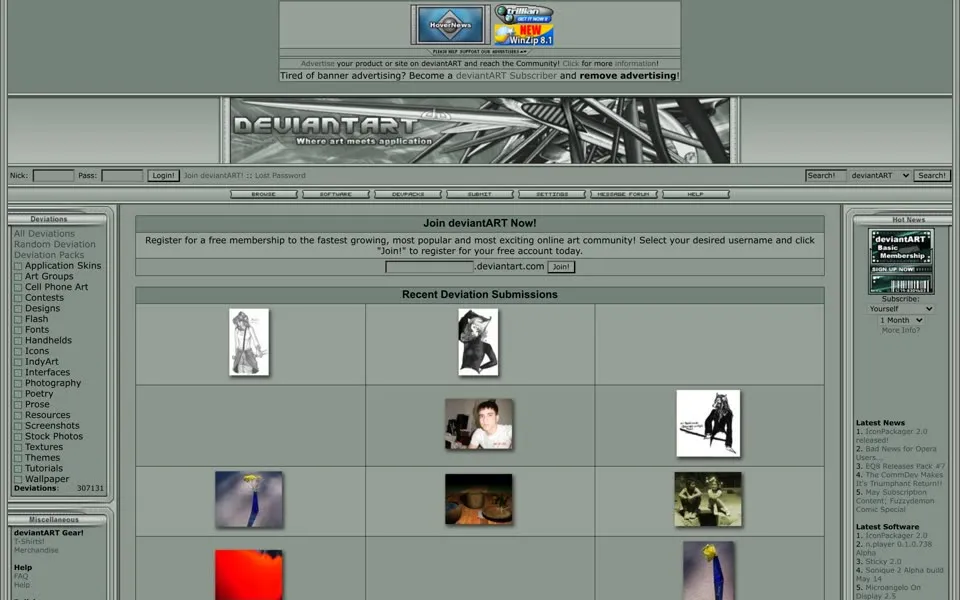960x600 pixels.
Task: Follow the Lost Password link
Action: [x=280, y=176]
